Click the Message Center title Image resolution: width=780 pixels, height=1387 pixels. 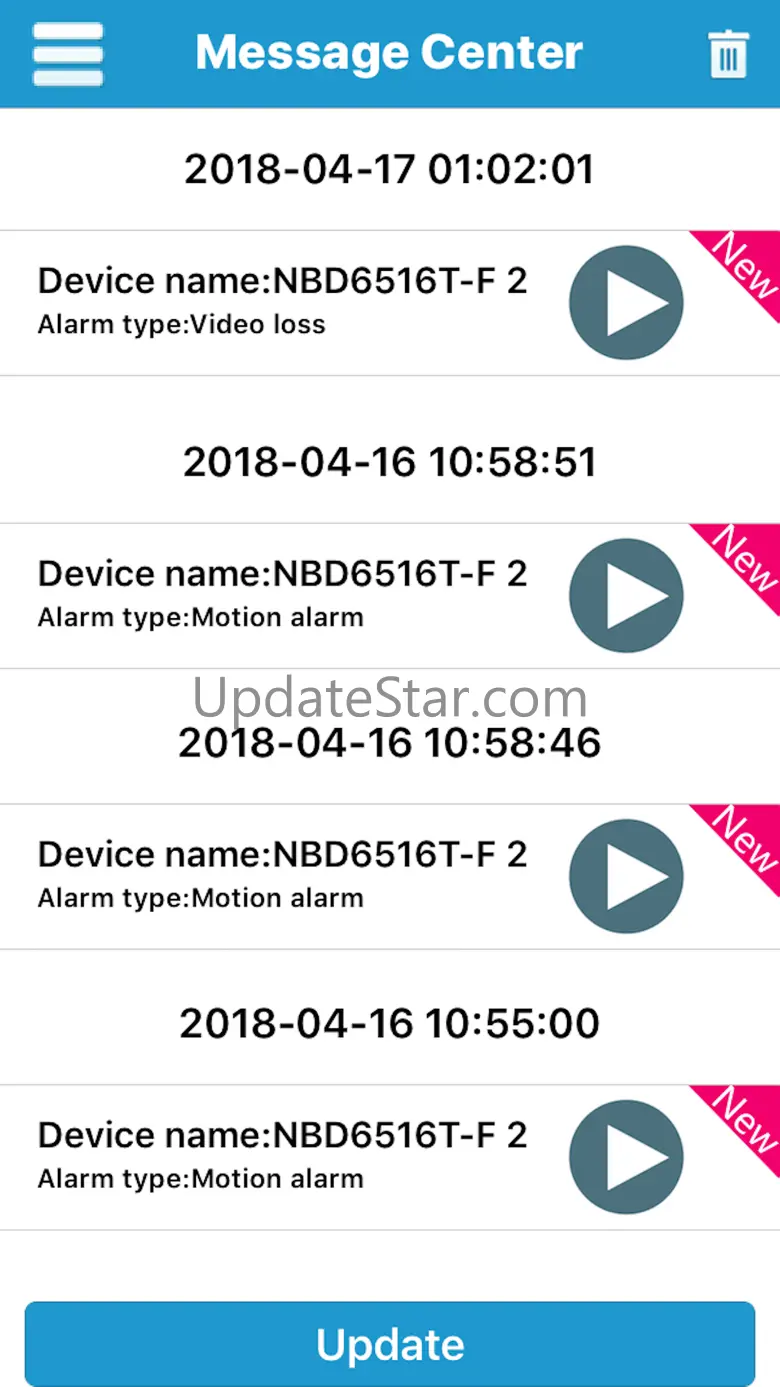[389, 52]
